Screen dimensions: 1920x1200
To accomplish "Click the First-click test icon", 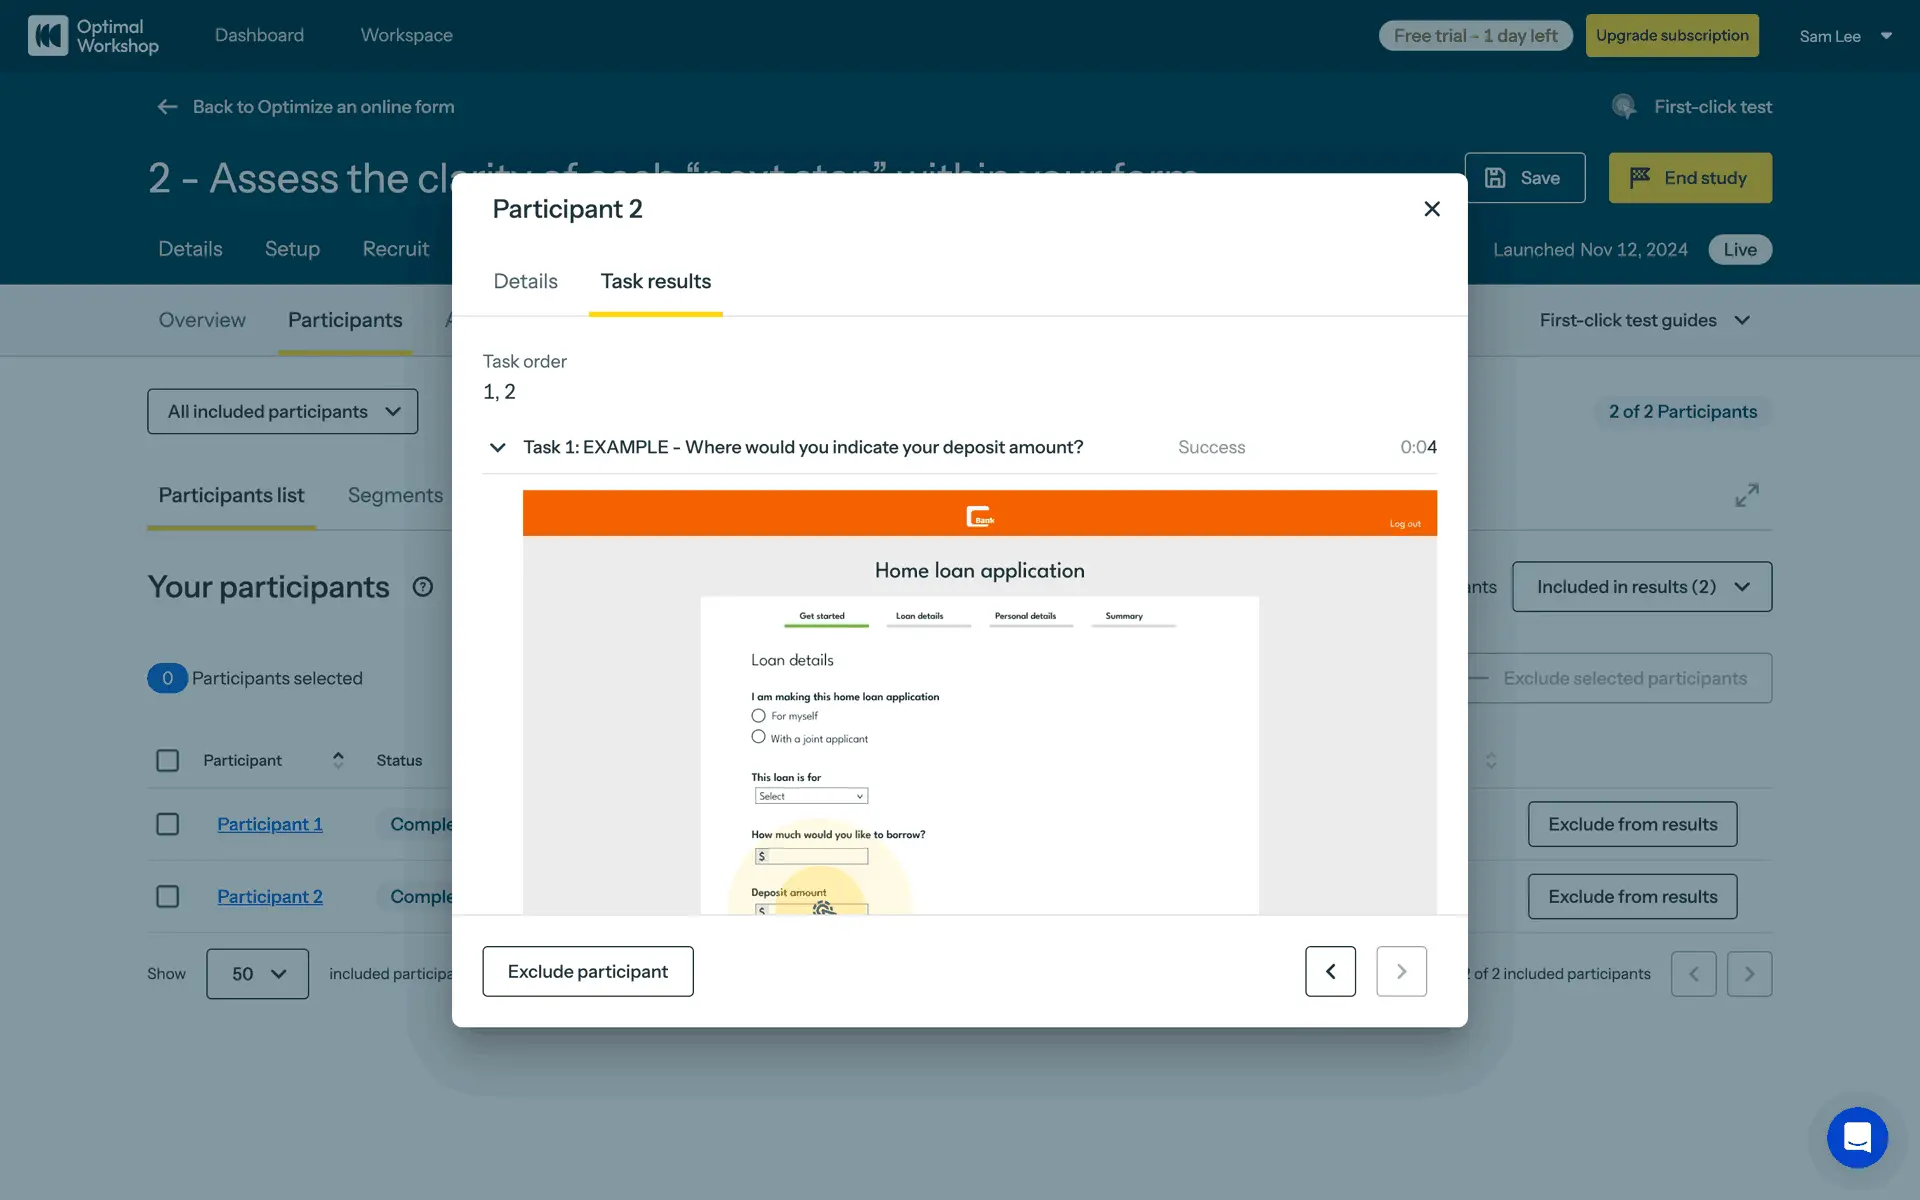I will pyautogui.click(x=1623, y=107).
